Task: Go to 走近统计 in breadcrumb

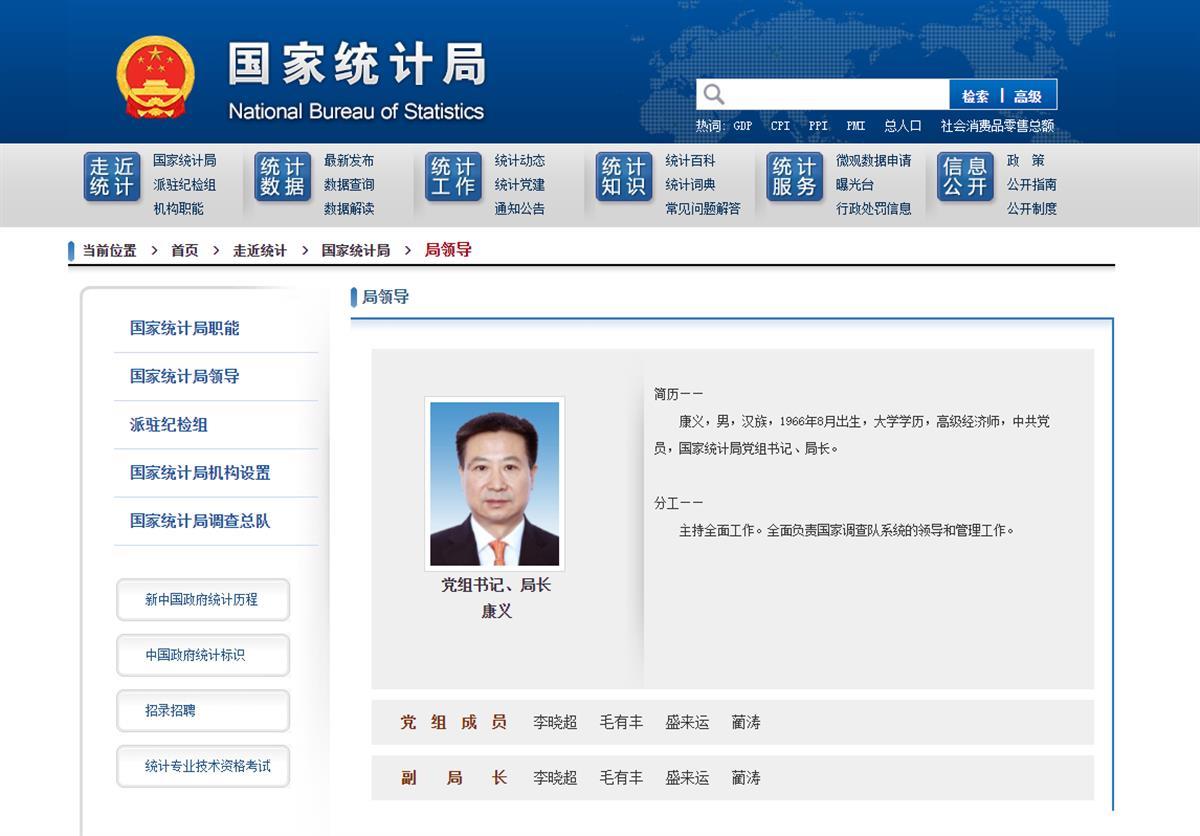Action: 259,250
